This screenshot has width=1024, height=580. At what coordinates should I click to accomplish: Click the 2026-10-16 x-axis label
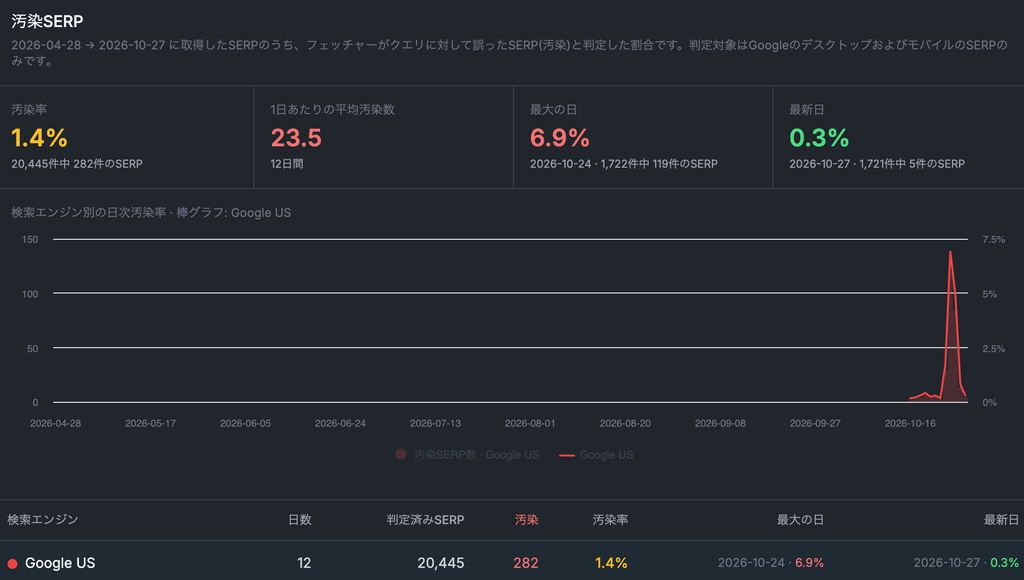coord(910,423)
